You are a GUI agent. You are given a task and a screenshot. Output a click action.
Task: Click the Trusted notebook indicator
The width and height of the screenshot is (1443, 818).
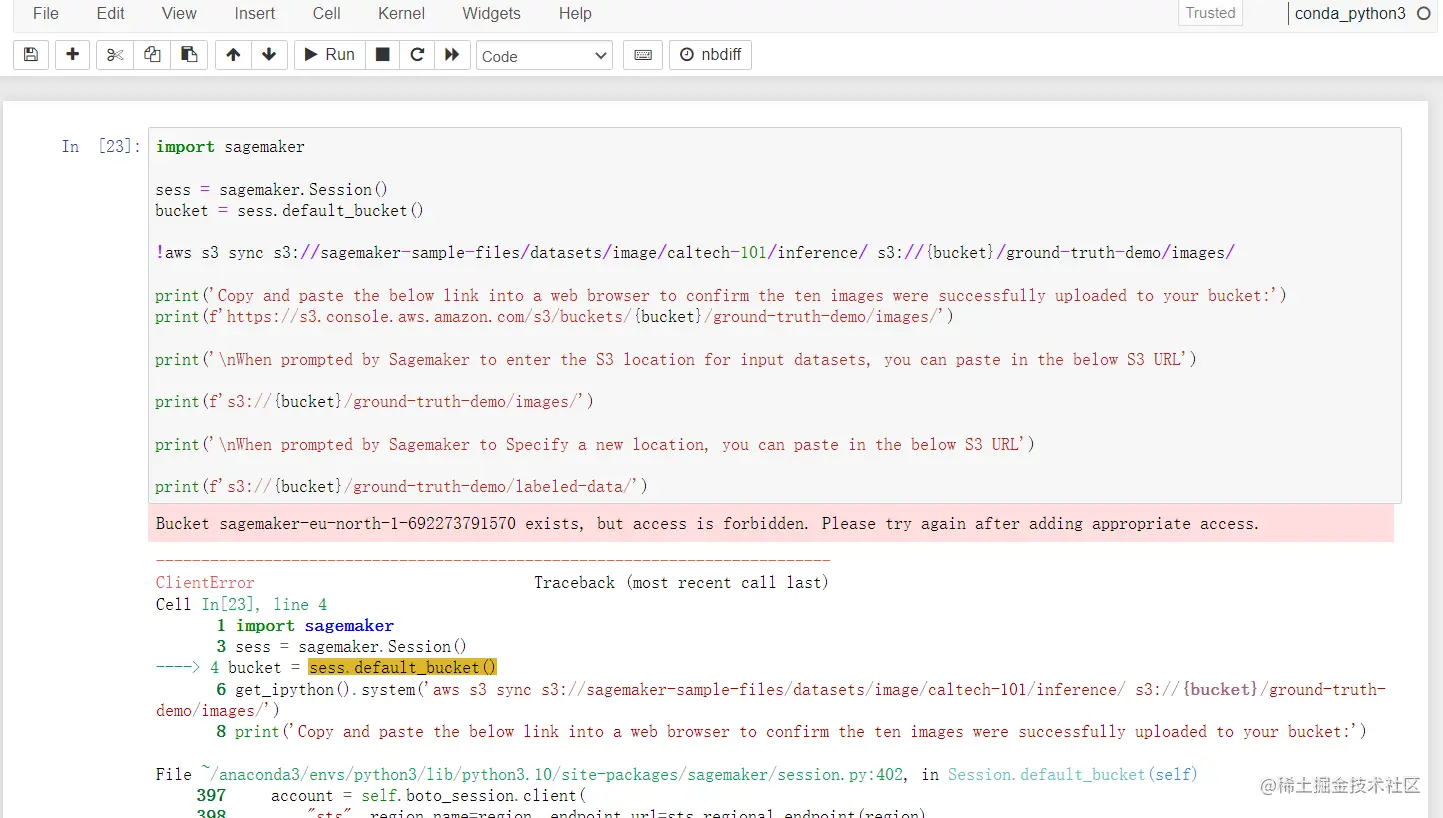pos(1210,13)
